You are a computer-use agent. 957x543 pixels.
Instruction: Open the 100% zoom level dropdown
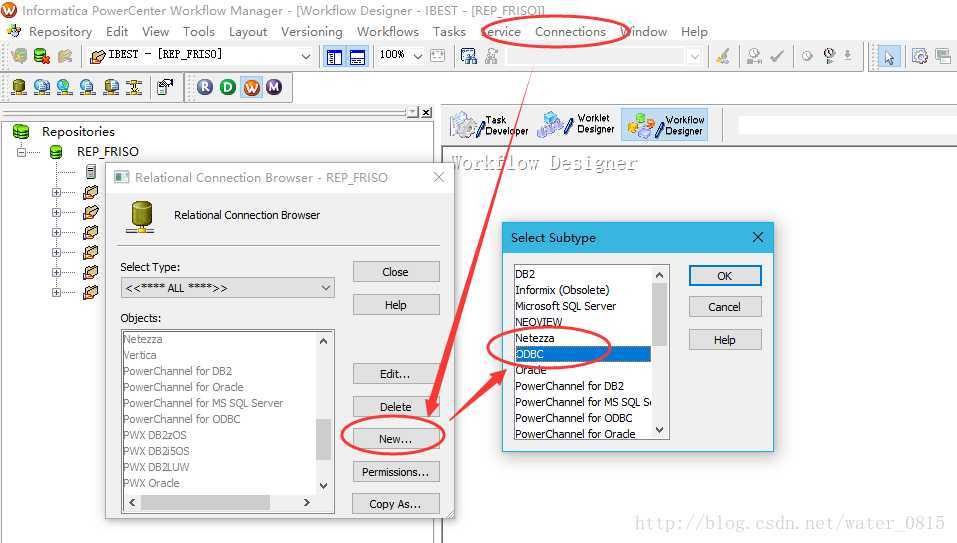click(x=417, y=56)
